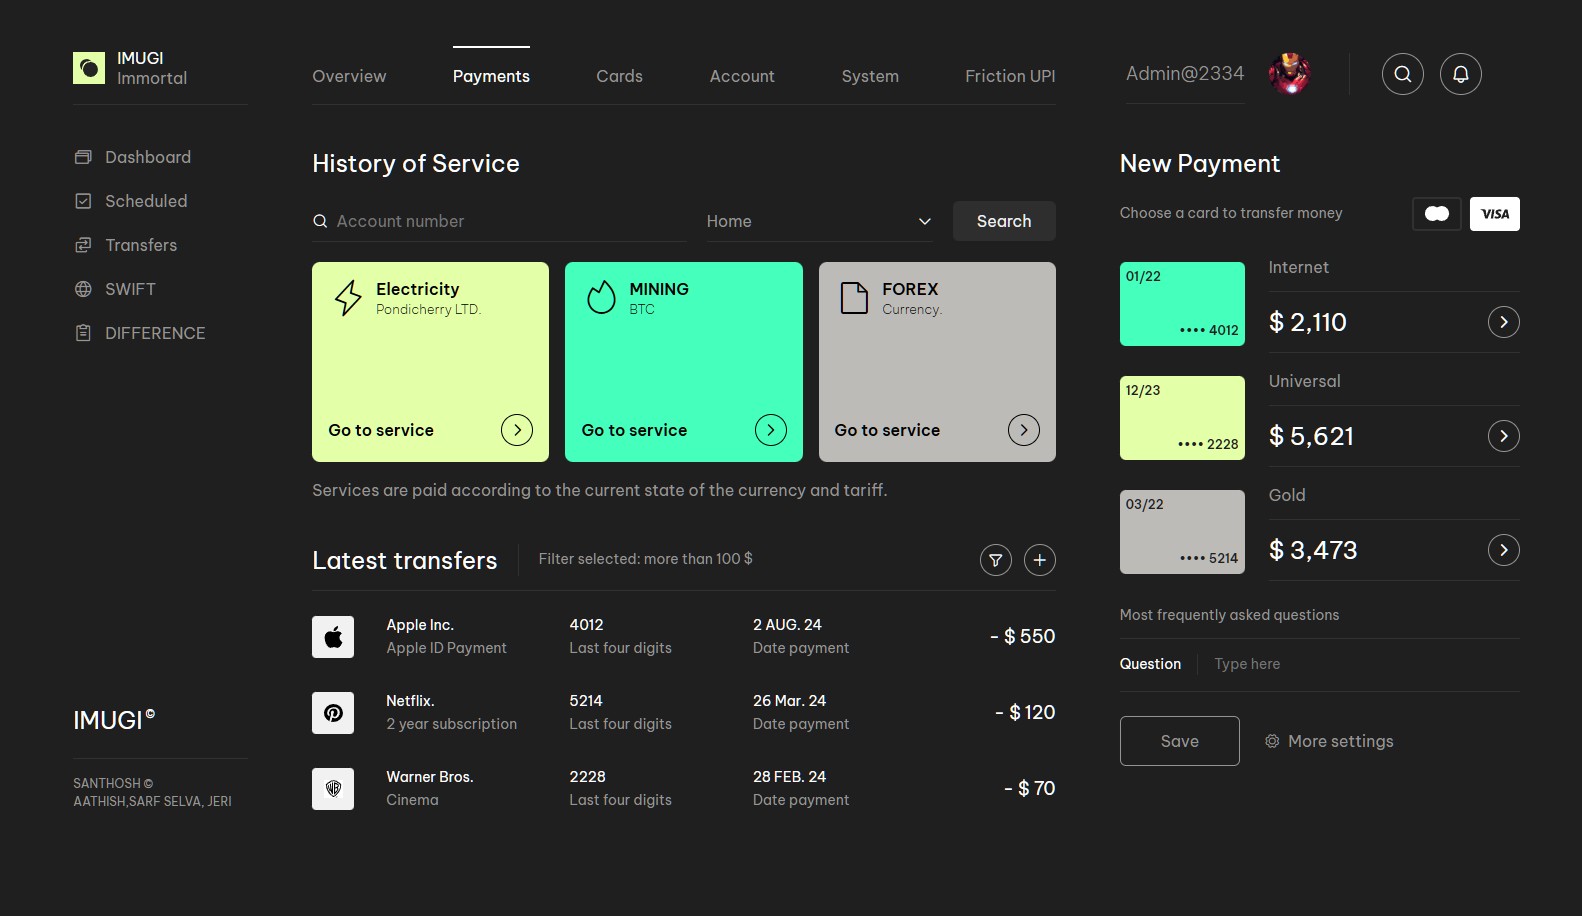Viewport: 1582px width, 916px height.
Task: Switch to the Friction UPI tab
Action: point(1010,76)
